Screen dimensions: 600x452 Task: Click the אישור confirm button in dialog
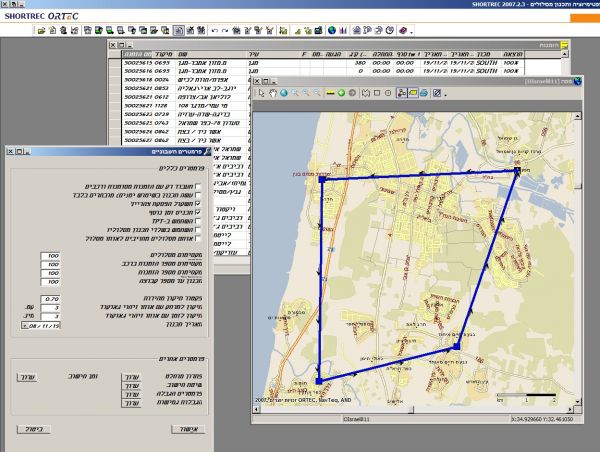pyautogui.click(x=188, y=429)
